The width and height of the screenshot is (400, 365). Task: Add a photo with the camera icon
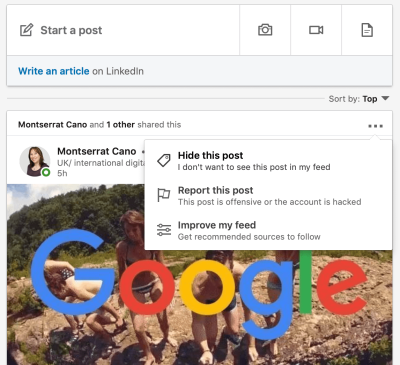(265, 30)
